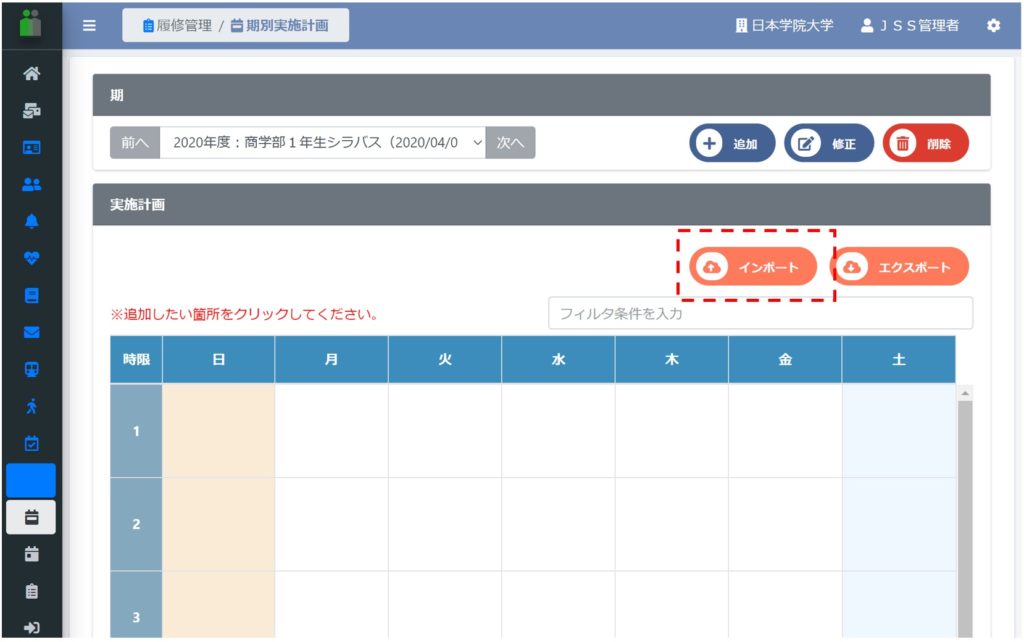Select the highlighted calendar icon in sidebar

pyautogui.click(x=31, y=517)
